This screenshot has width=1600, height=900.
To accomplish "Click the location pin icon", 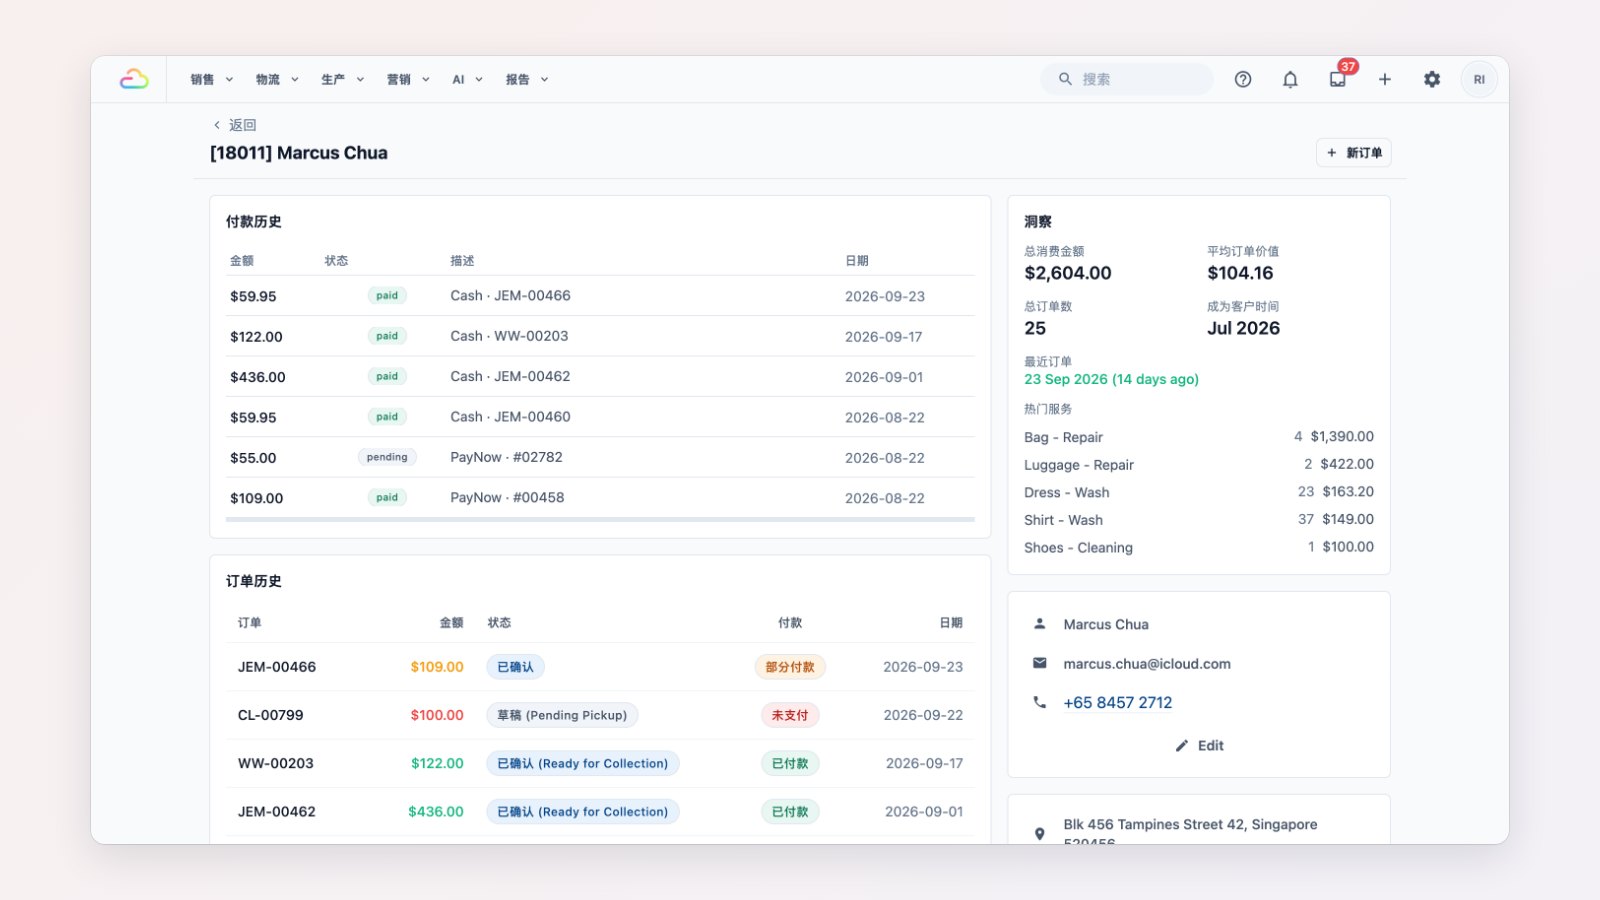I will [x=1040, y=833].
